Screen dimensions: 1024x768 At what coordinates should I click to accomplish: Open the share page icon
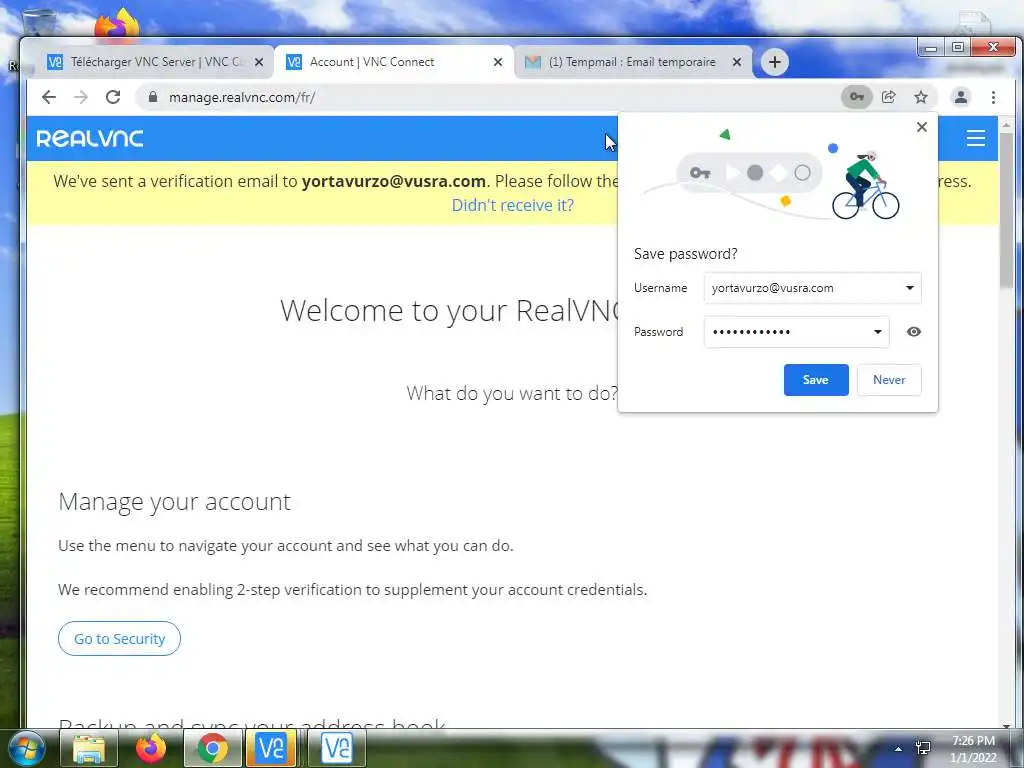pos(888,97)
